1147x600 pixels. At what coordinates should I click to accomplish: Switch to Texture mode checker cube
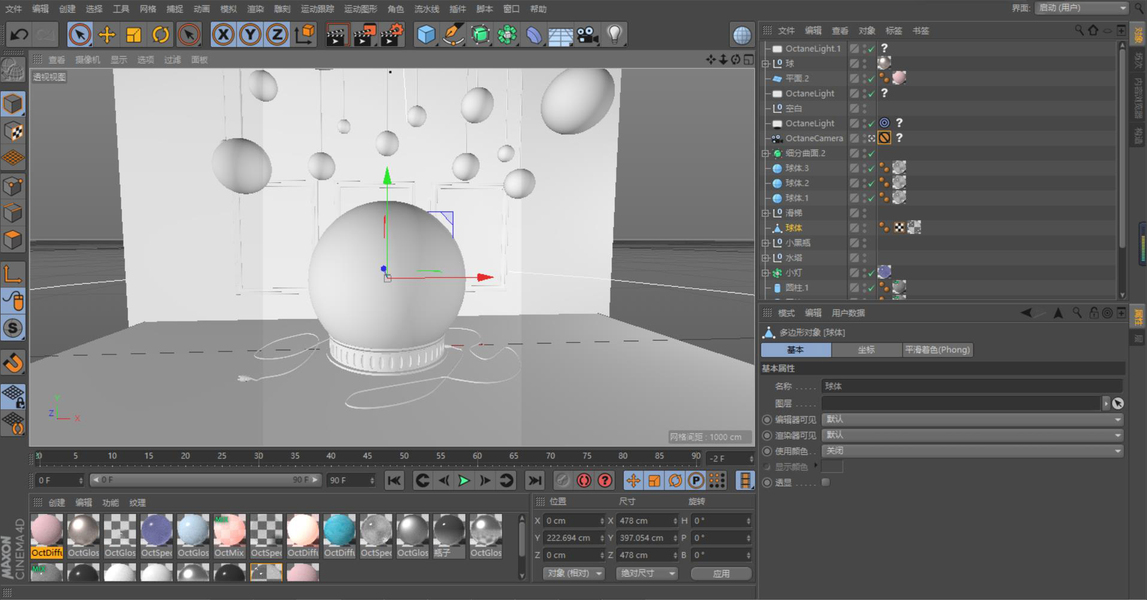click(12, 131)
